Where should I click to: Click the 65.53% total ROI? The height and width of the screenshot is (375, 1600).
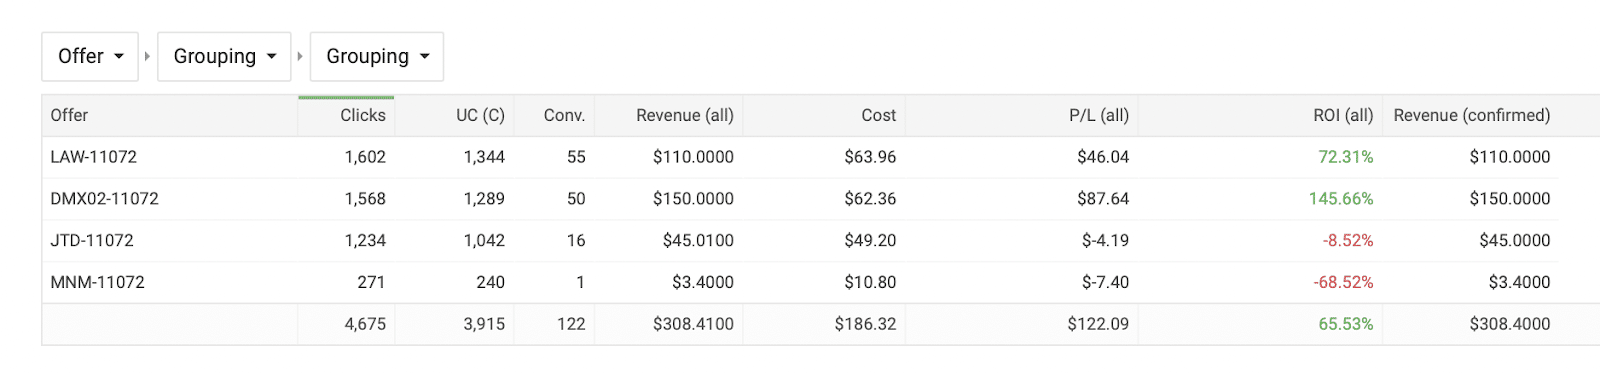tap(1346, 324)
